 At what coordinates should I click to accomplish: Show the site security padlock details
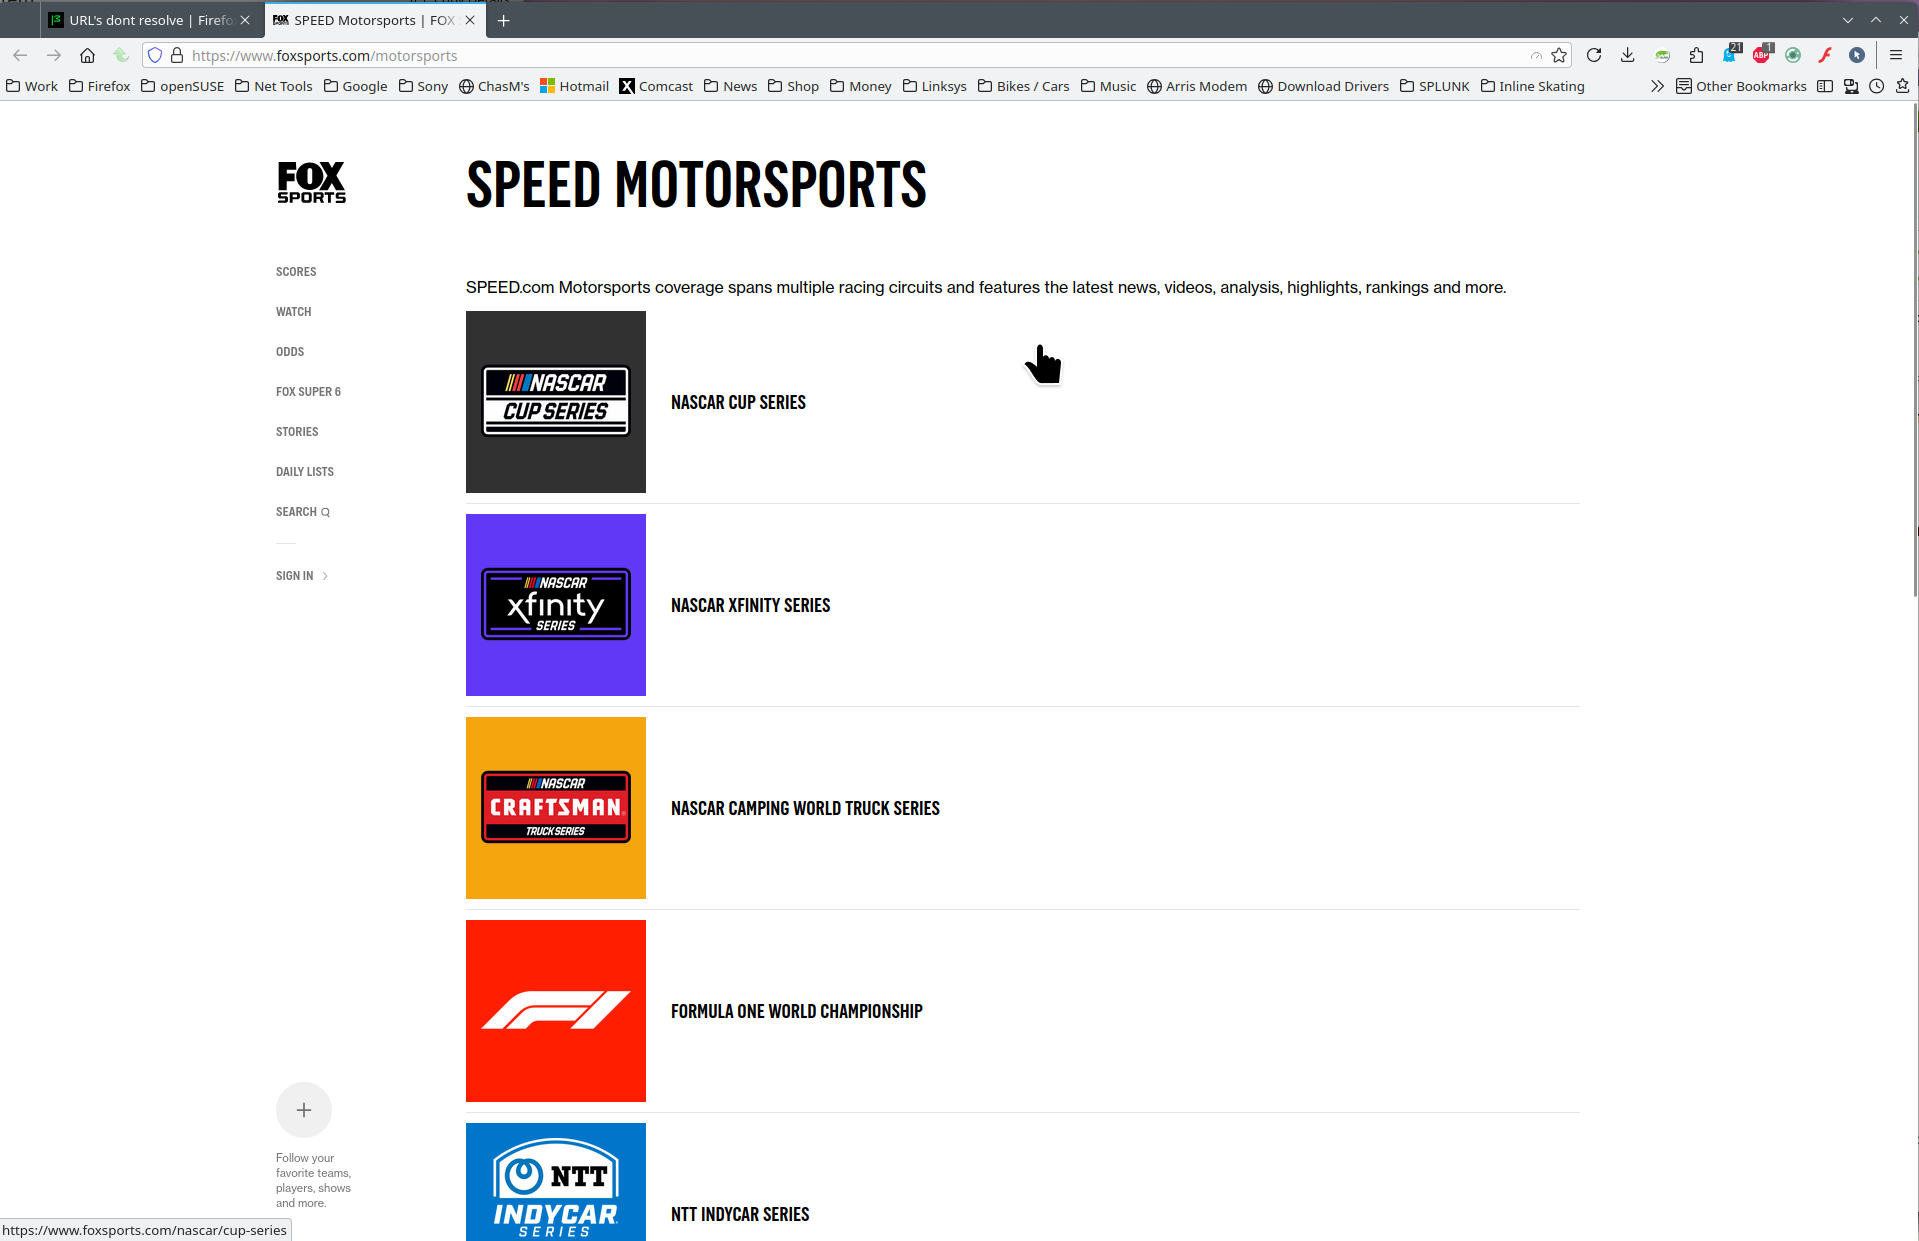tap(177, 56)
